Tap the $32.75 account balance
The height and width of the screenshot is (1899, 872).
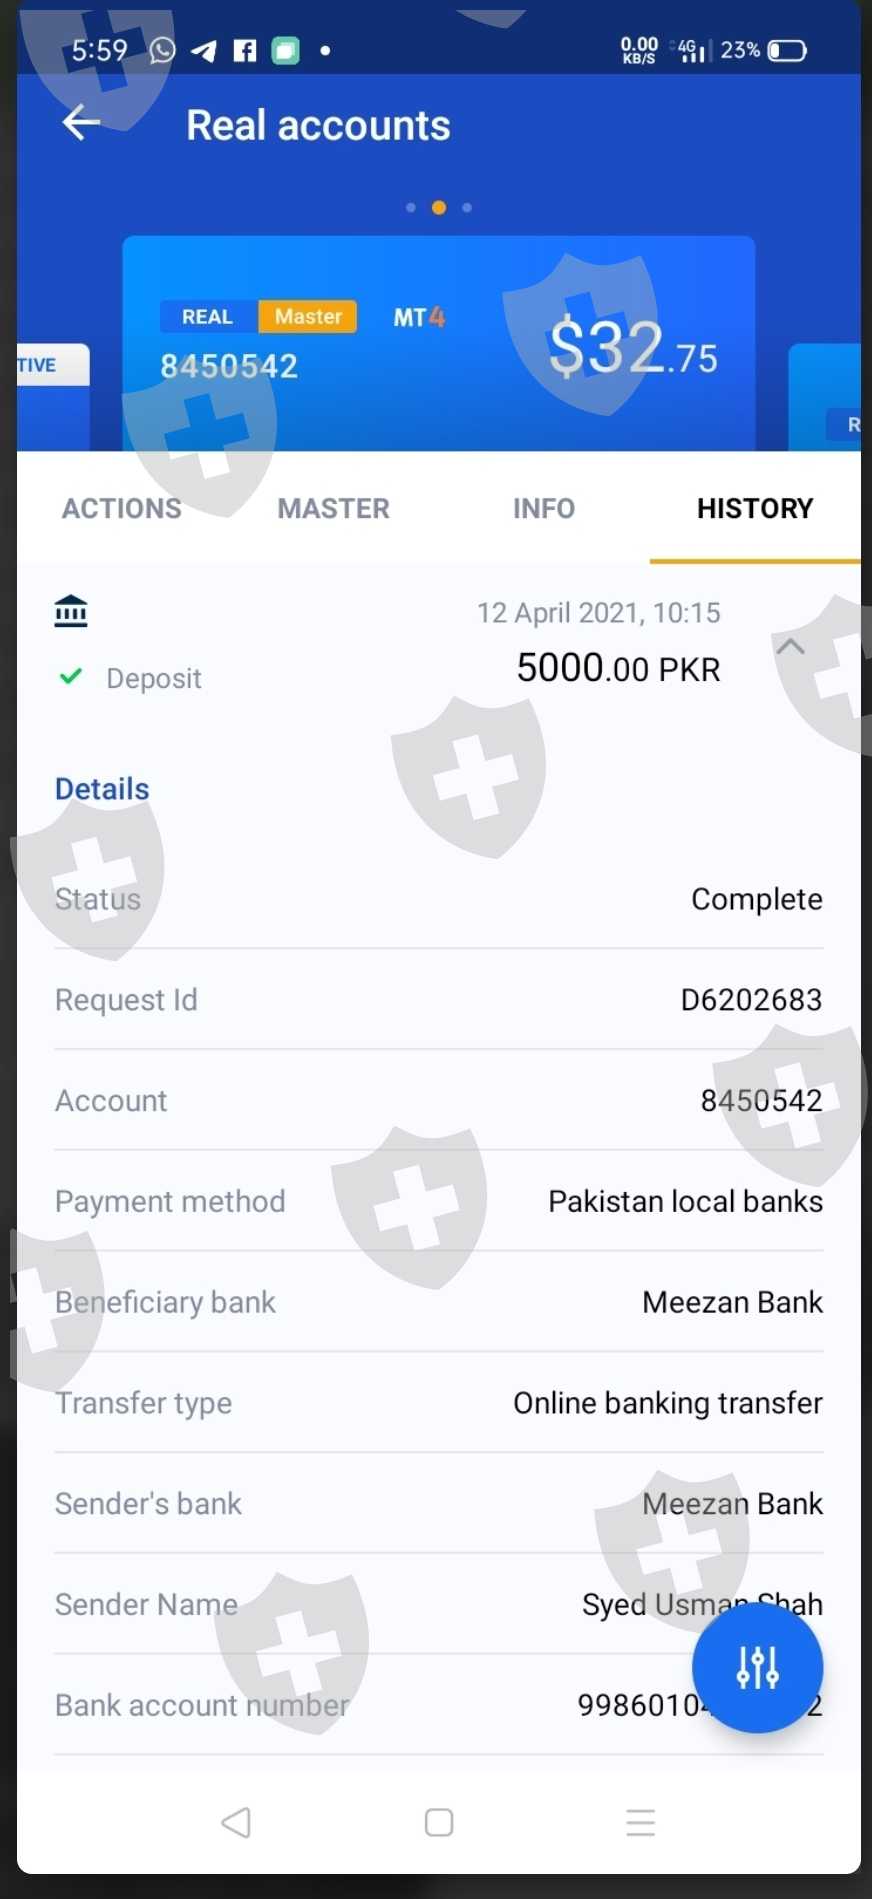coord(633,349)
